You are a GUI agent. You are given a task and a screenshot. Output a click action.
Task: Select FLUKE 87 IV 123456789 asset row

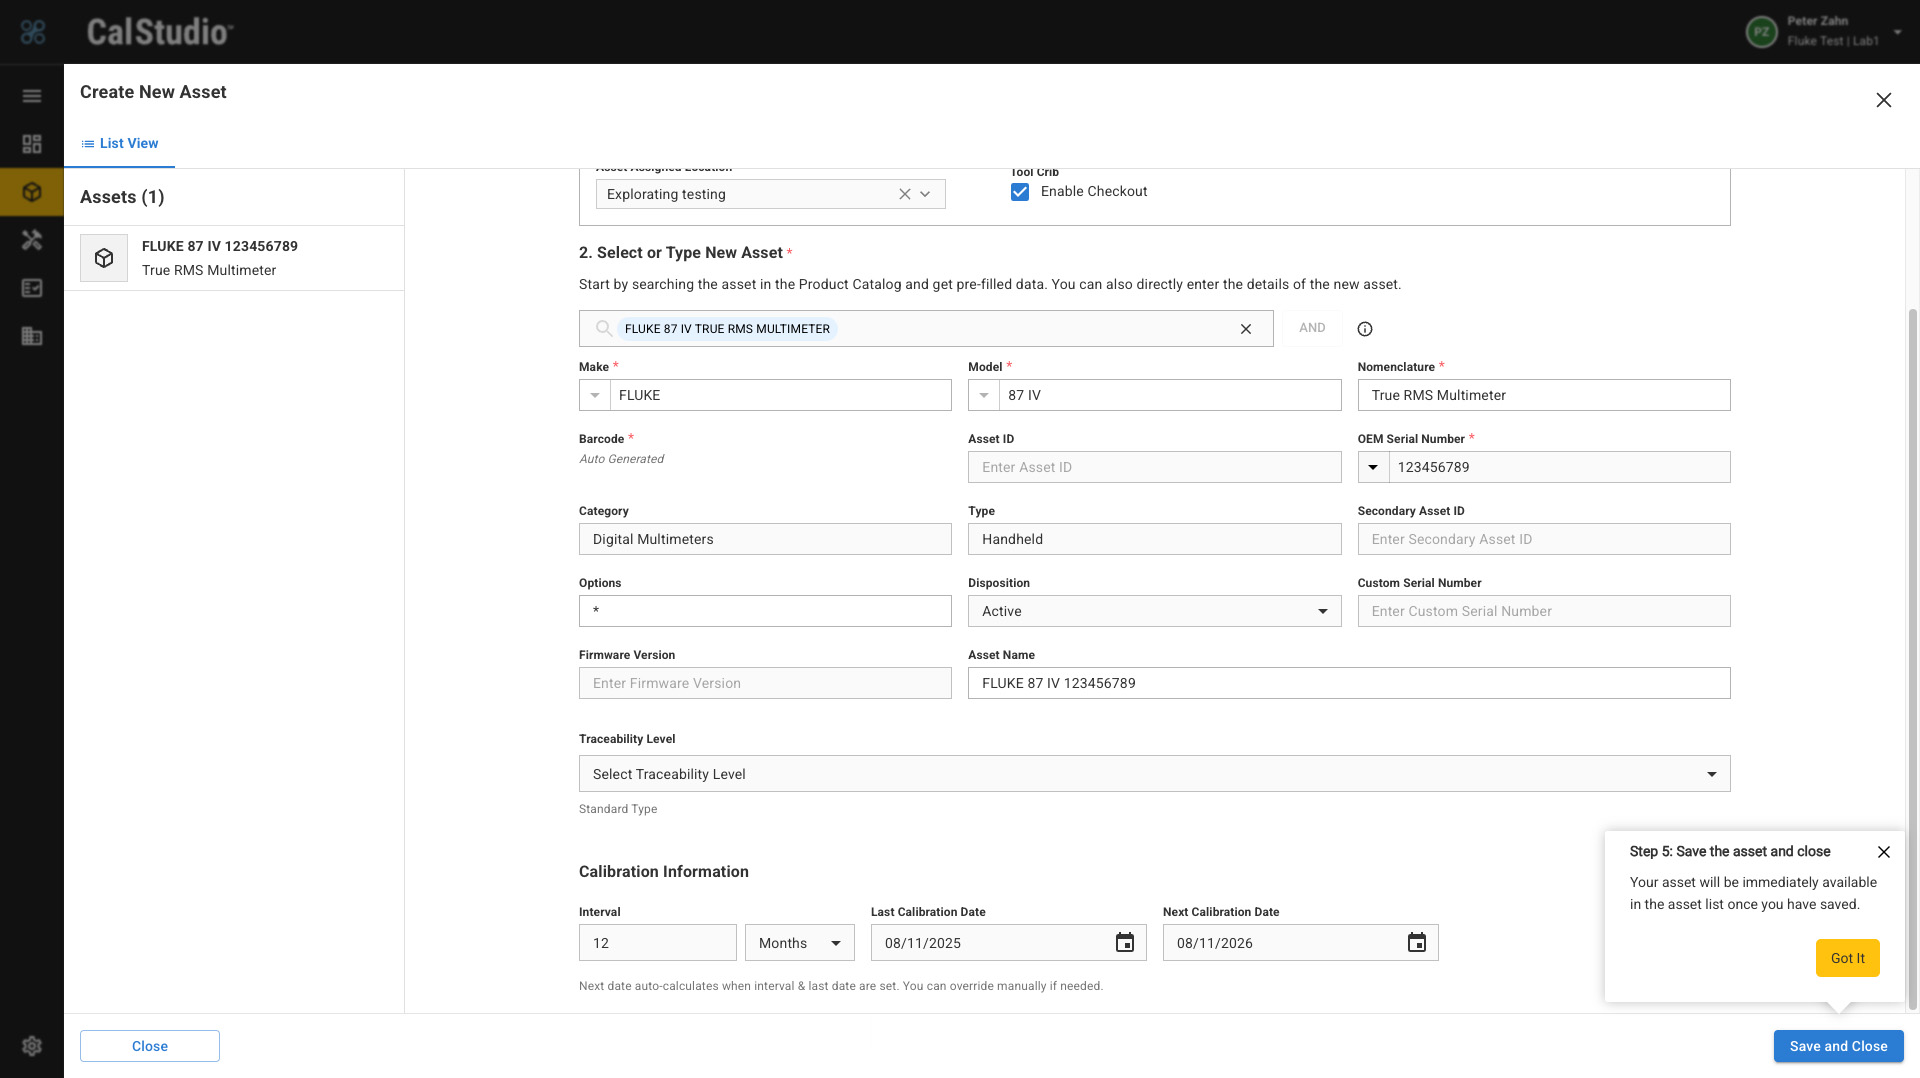[x=234, y=258]
